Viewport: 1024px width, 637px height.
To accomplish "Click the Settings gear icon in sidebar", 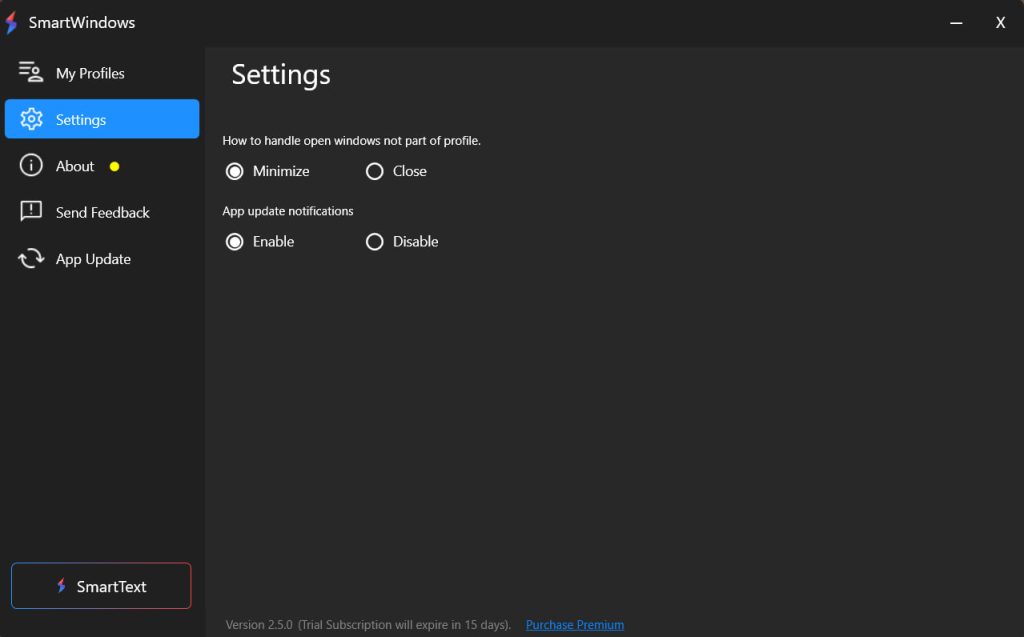I will (x=31, y=119).
